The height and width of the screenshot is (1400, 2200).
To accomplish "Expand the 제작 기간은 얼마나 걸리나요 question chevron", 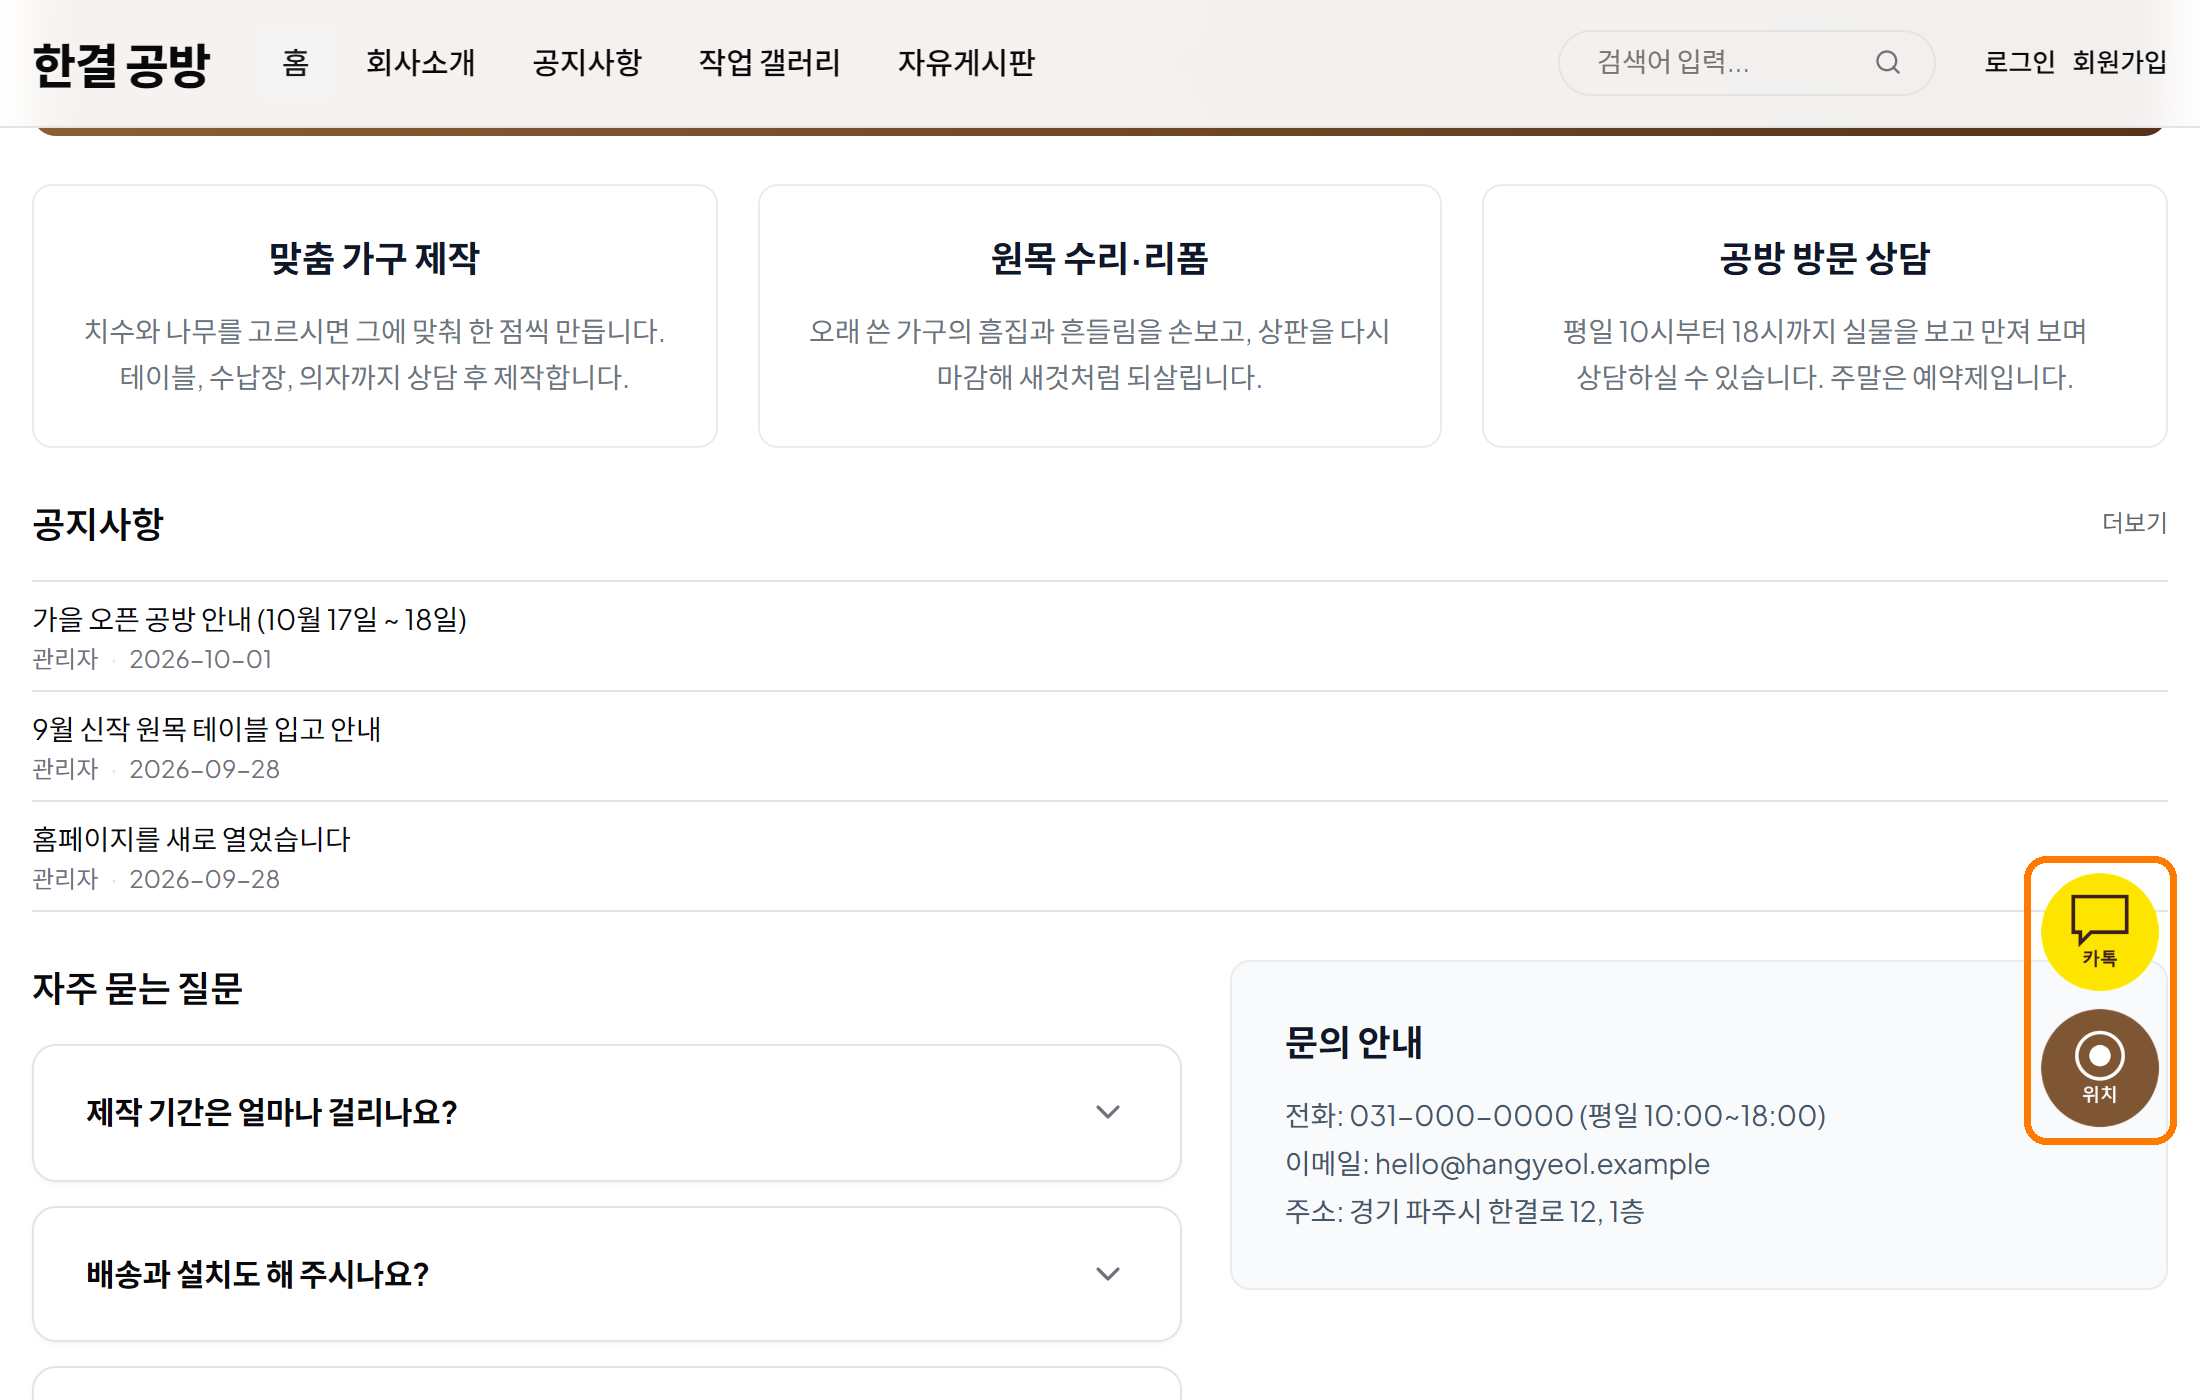I will click(x=1107, y=1112).
